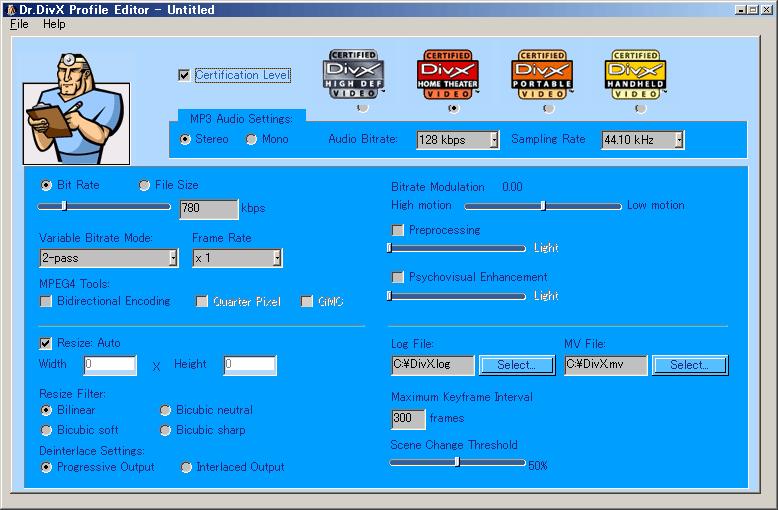Select Bicubic sharp resize filter
Viewport: 778px width, 510px height.
click(x=165, y=430)
